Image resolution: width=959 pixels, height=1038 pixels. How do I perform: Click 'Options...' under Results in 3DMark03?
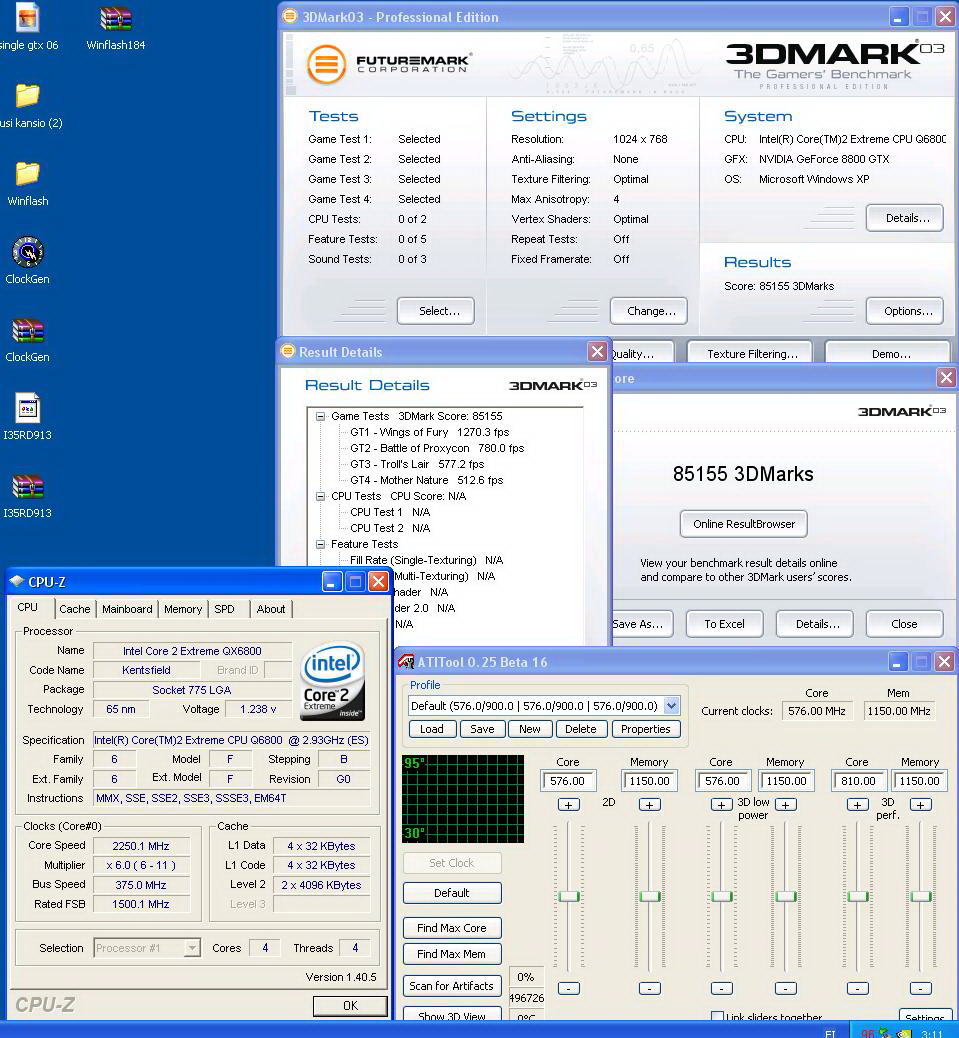[x=905, y=311]
